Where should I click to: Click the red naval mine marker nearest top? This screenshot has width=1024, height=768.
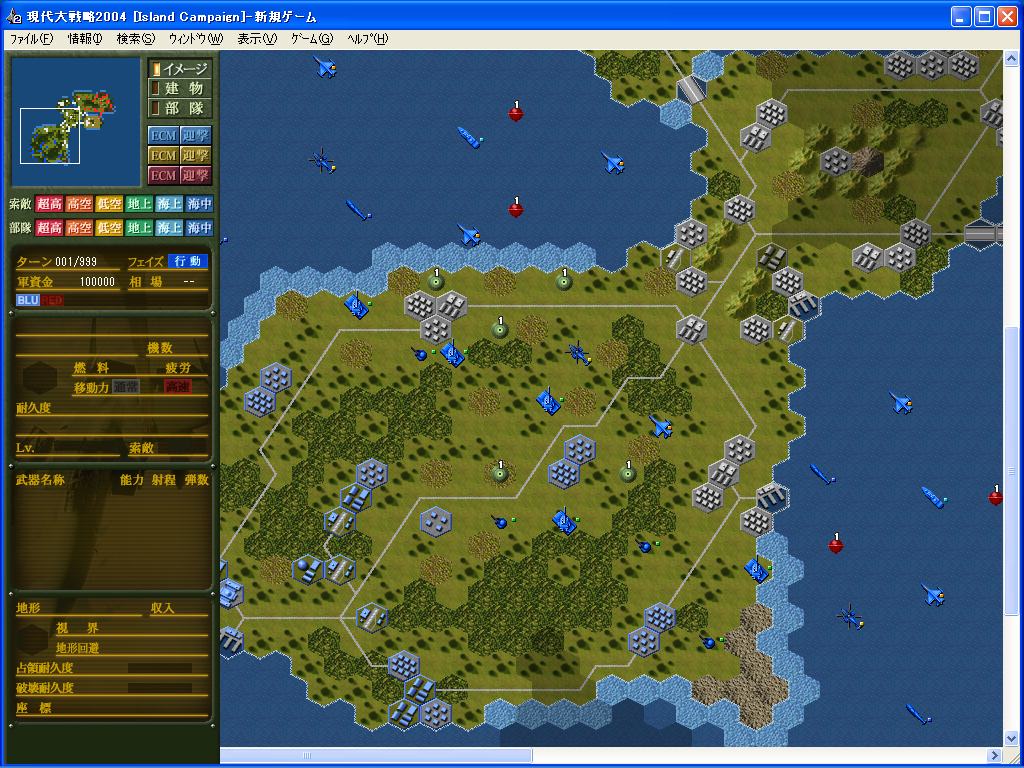click(516, 113)
